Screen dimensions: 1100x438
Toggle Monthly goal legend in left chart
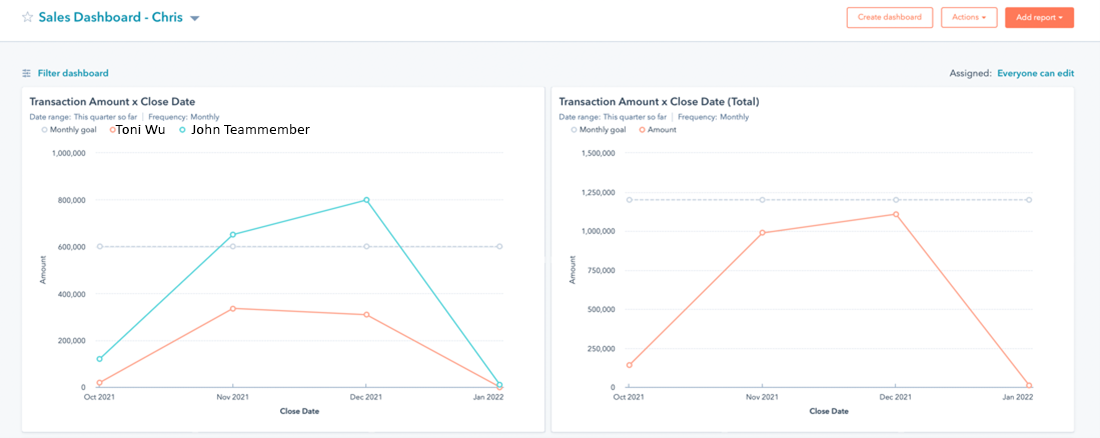(72, 130)
